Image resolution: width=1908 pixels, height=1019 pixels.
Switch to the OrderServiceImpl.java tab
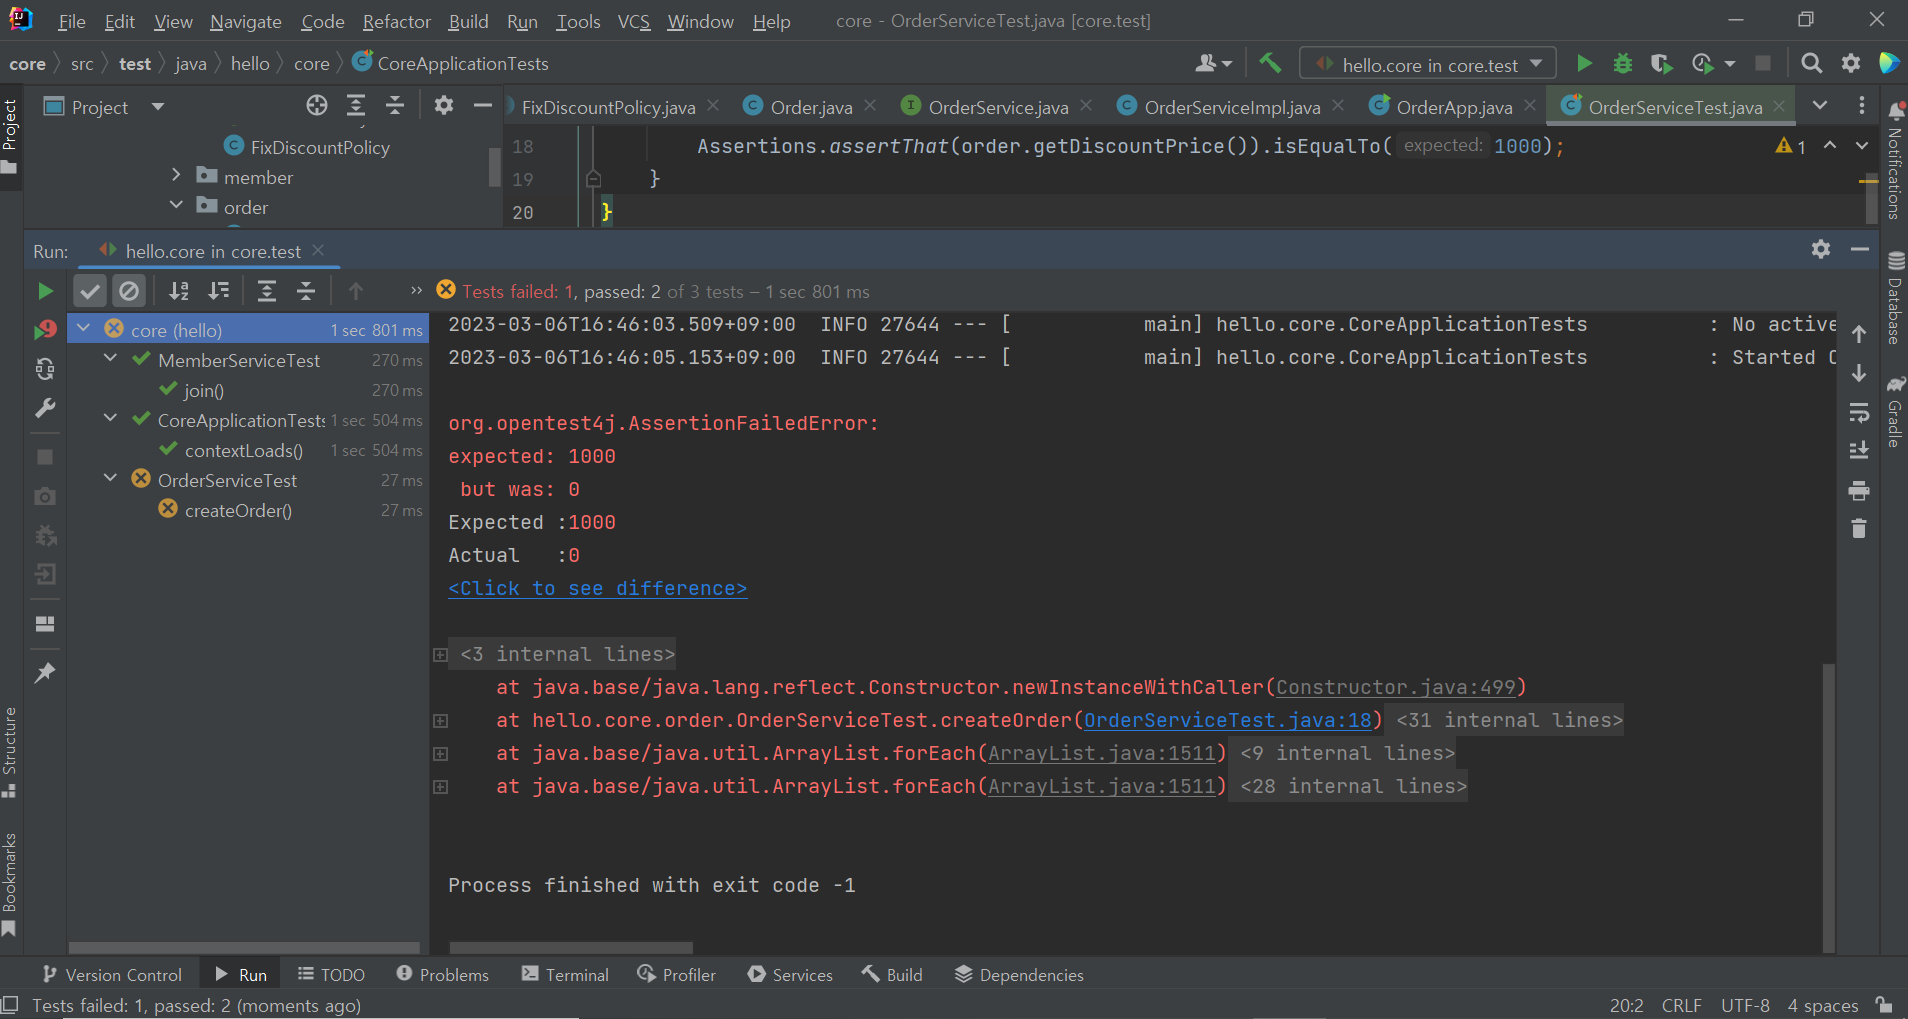point(1231,107)
